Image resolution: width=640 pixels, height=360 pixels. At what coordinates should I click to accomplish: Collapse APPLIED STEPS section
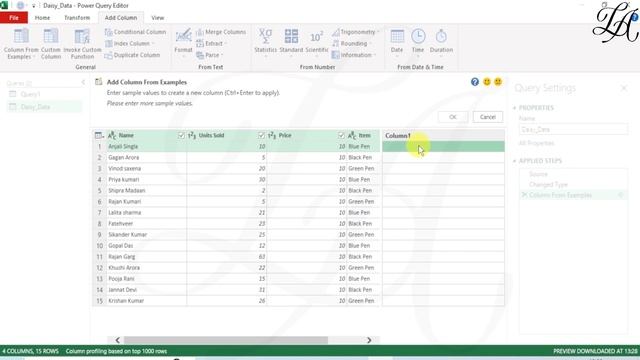point(514,161)
